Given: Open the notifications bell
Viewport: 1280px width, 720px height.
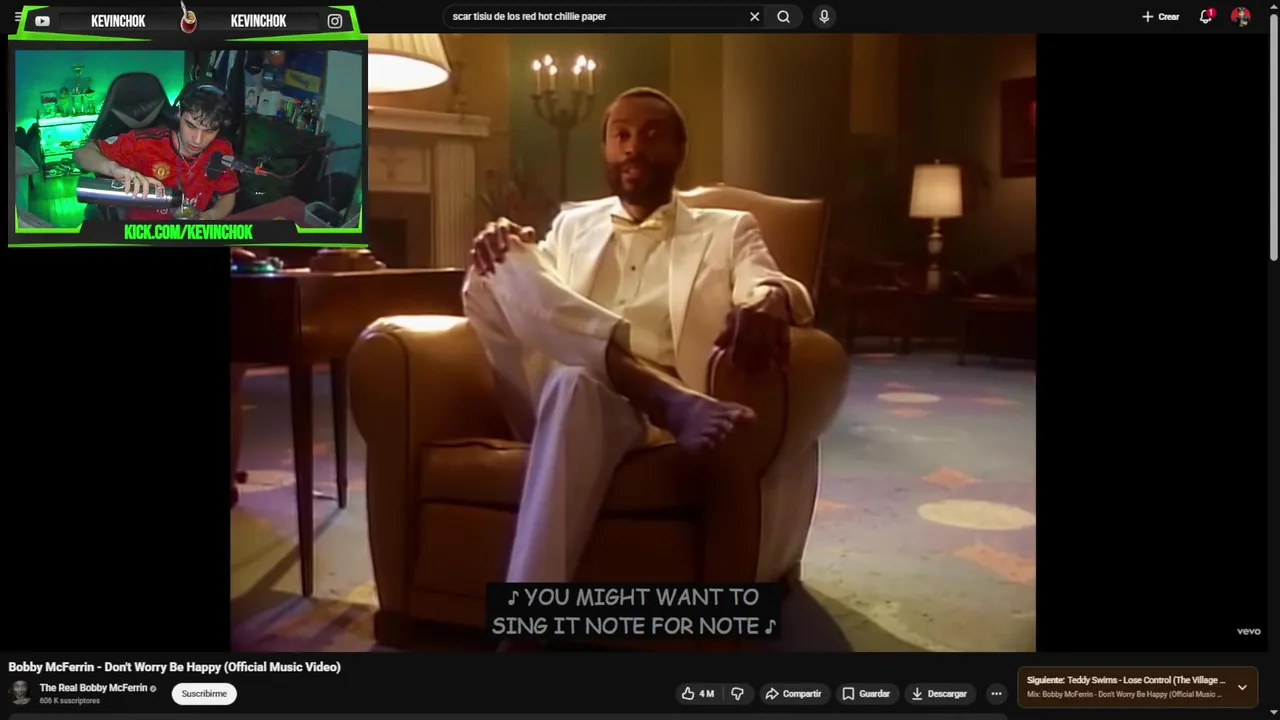Looking at the screenshot, I should tap(1206, 17).
